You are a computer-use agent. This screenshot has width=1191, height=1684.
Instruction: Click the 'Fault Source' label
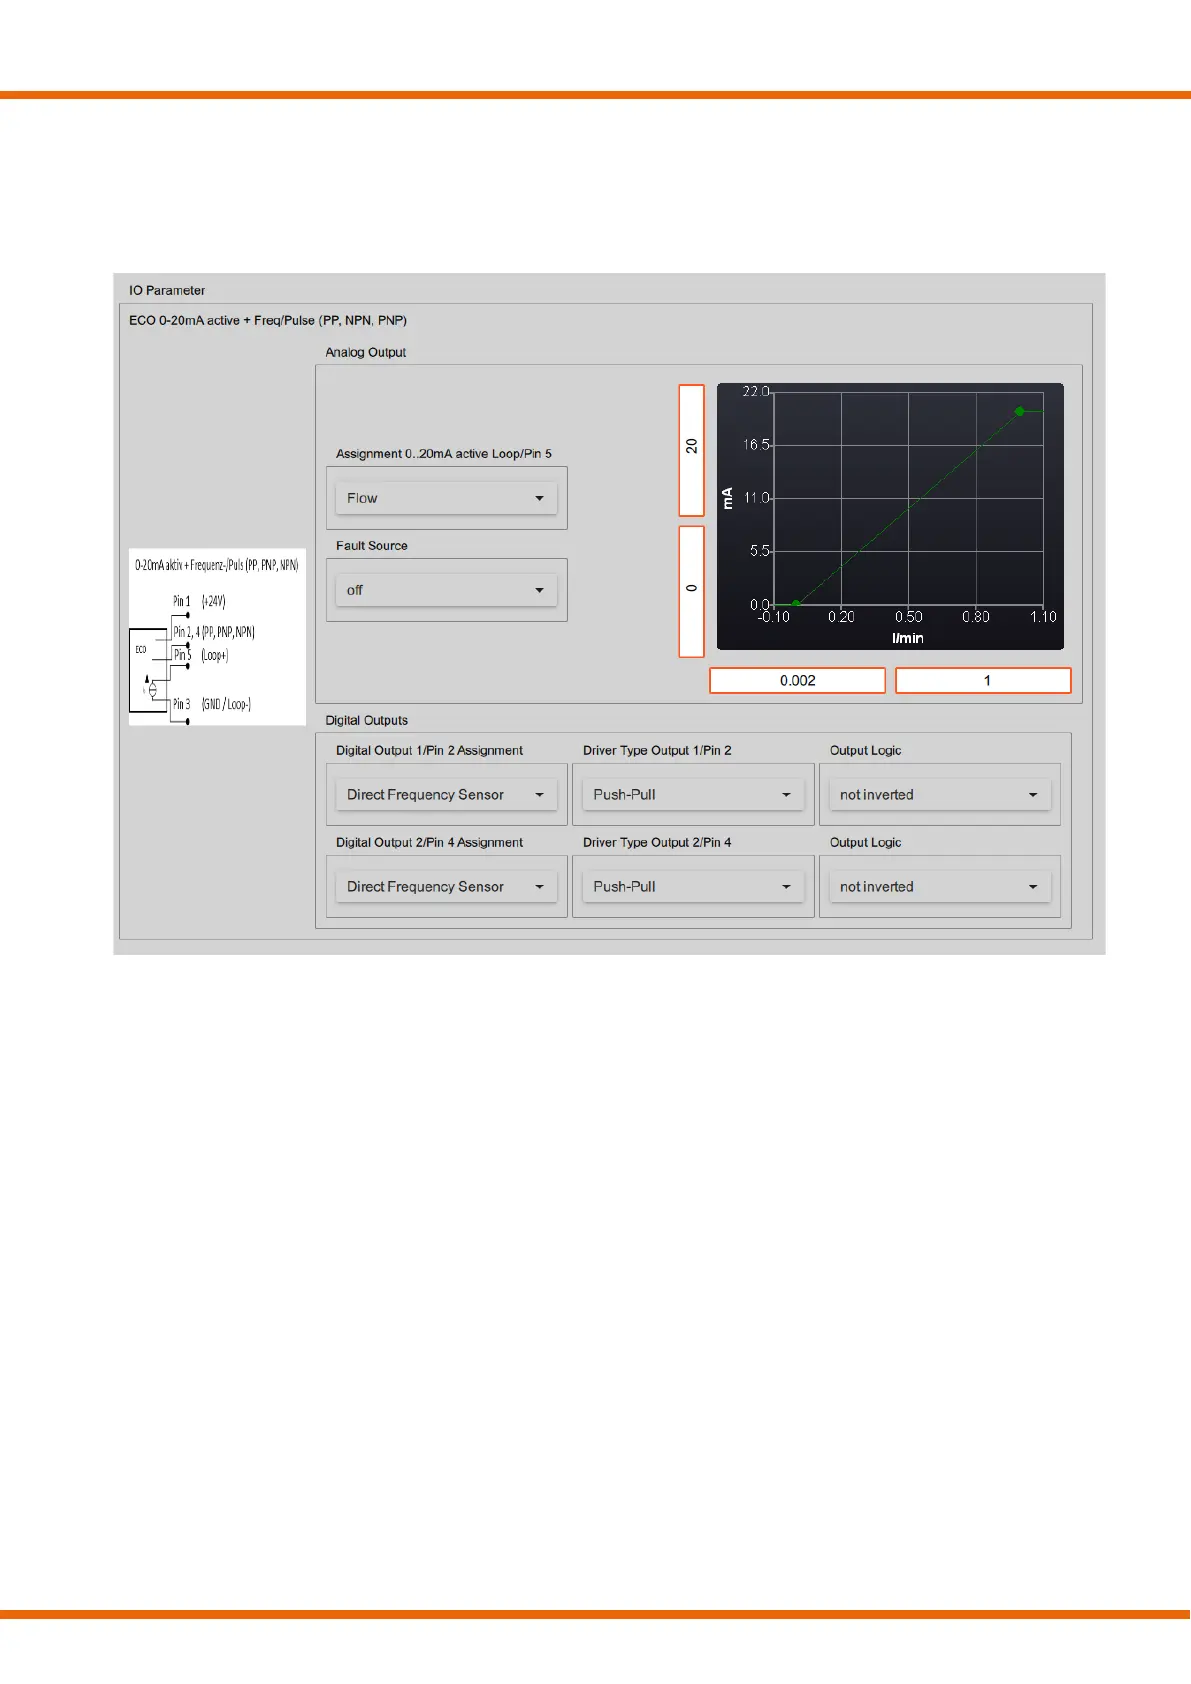point(372,546)
